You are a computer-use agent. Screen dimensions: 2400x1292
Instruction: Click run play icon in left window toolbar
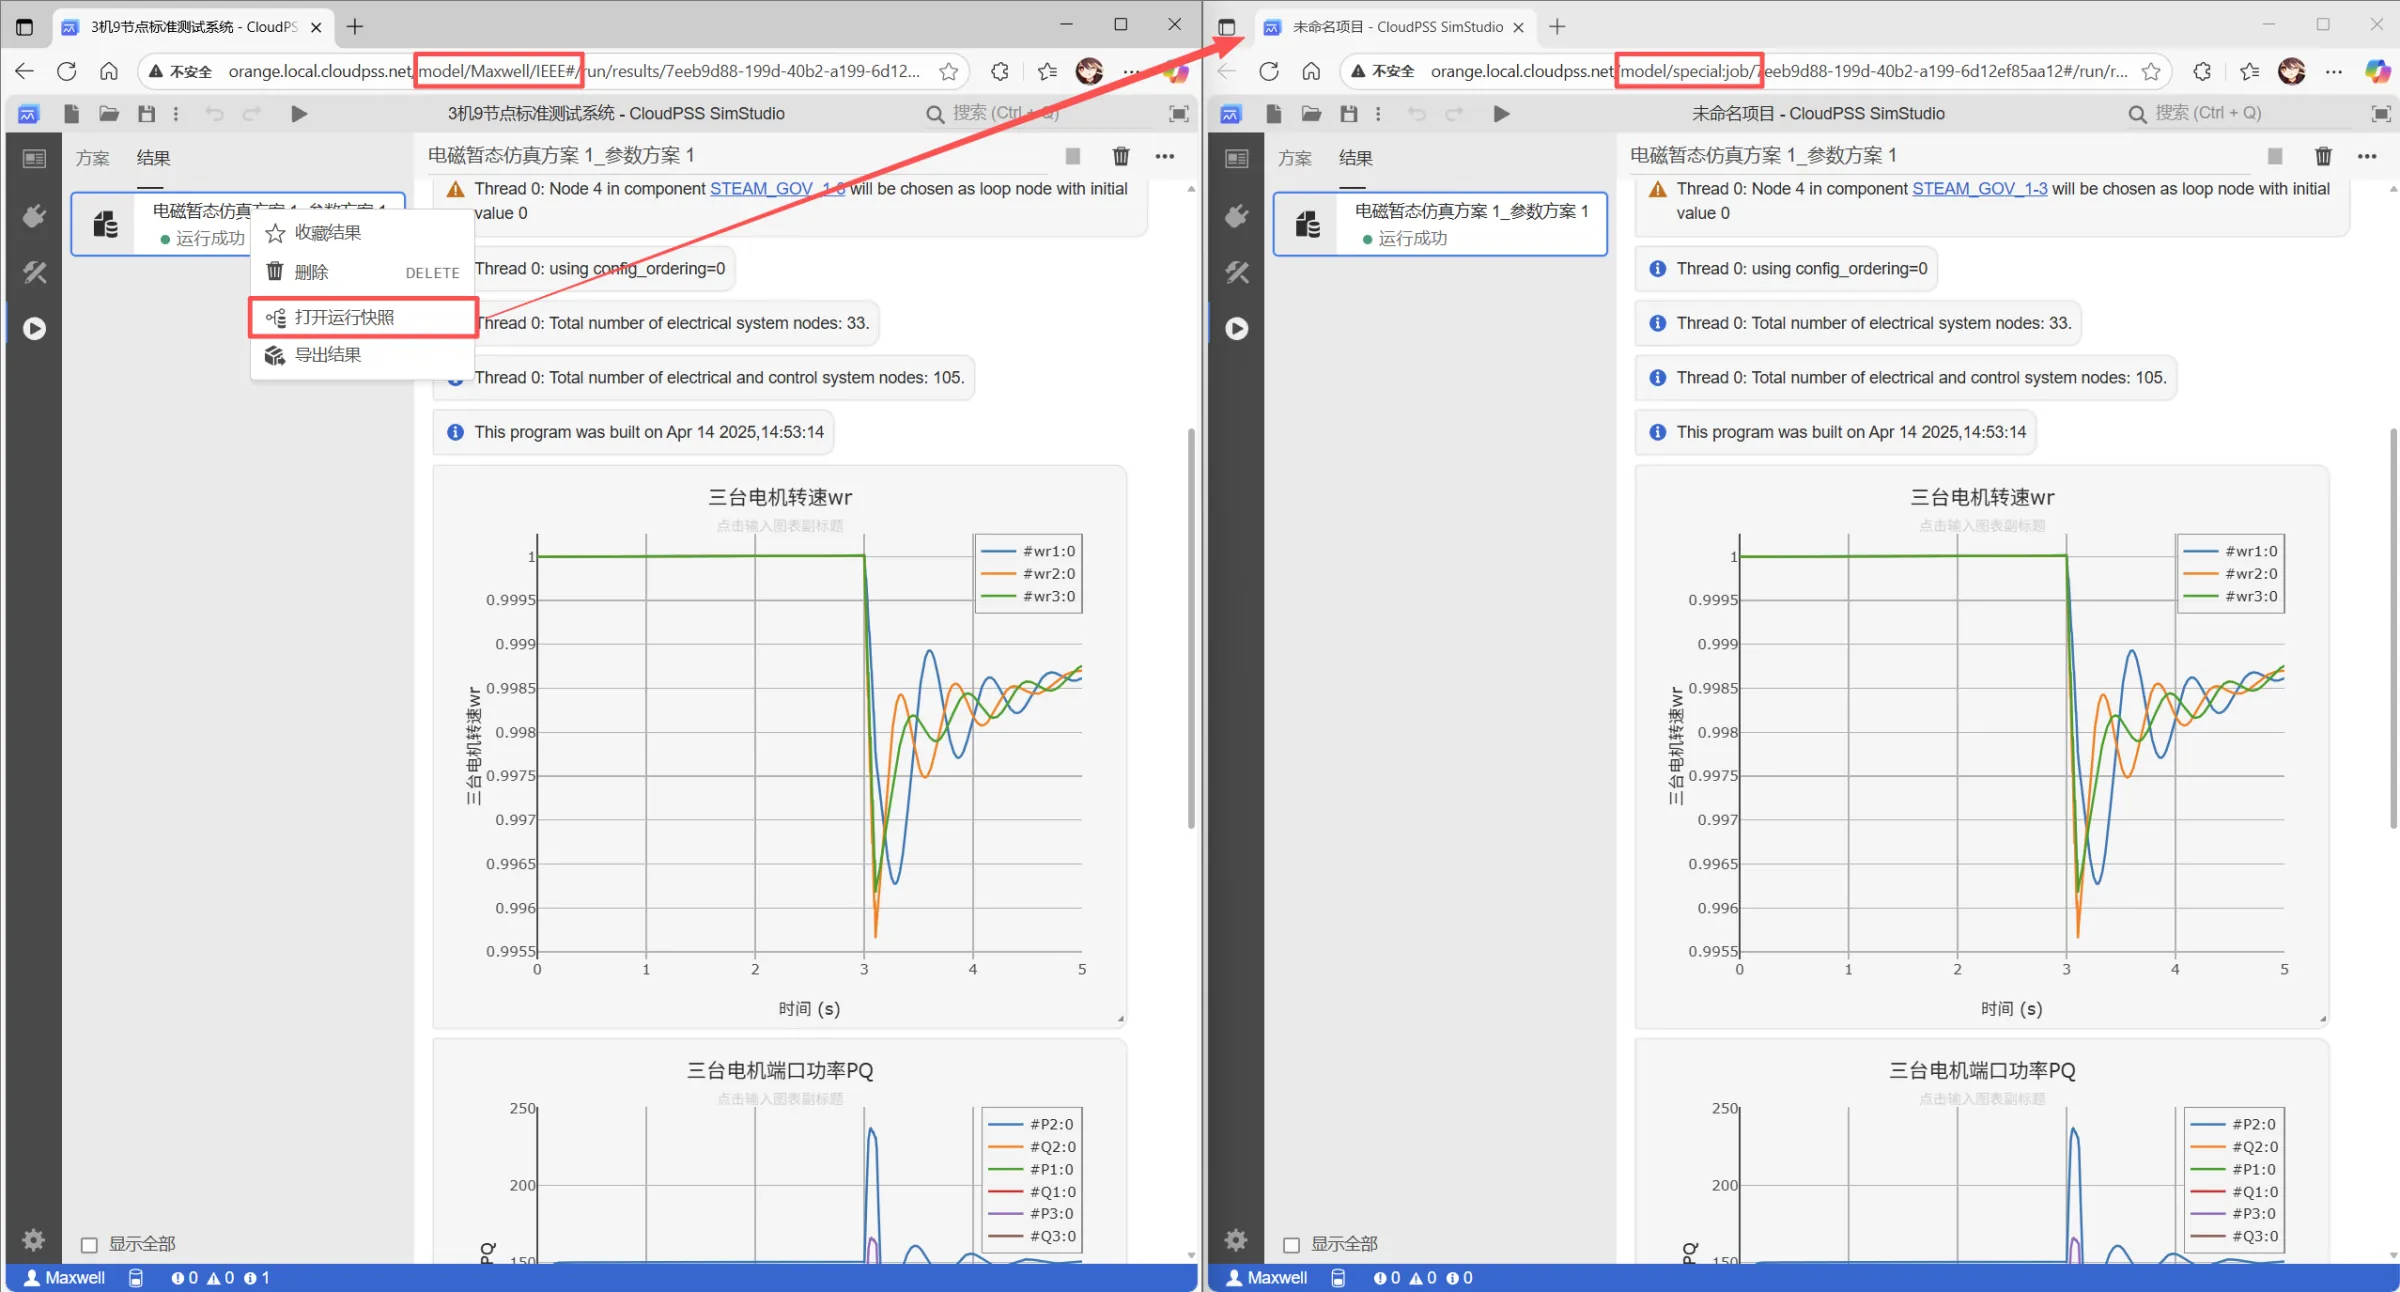[x=298, y=114]
